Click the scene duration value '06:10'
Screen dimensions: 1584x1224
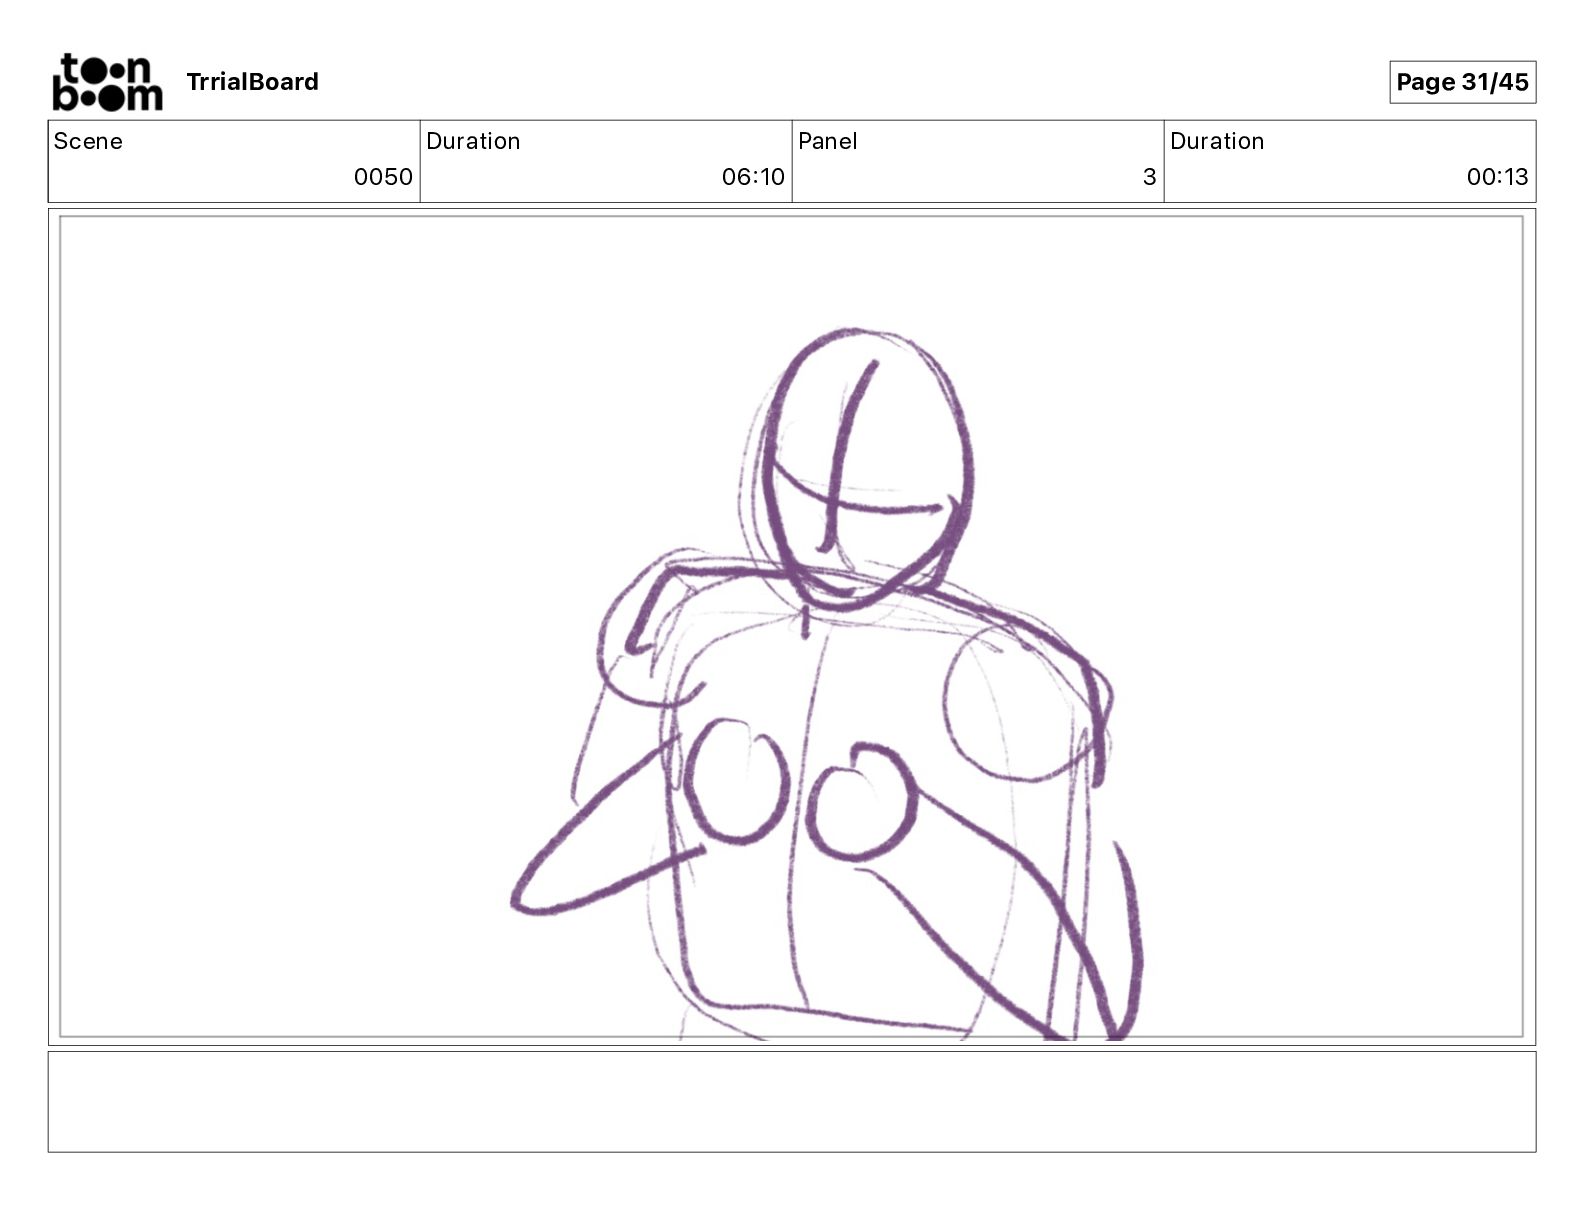coord(753,177)
